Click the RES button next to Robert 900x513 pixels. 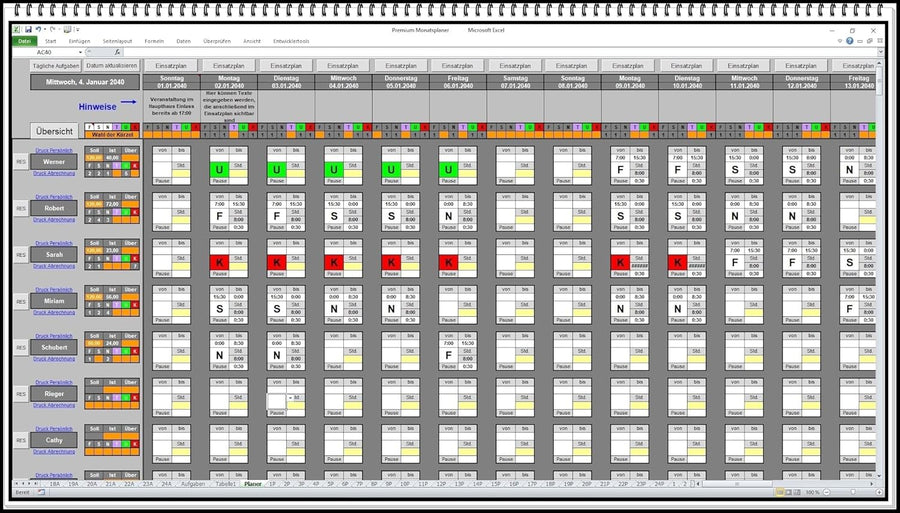point(20,208)
